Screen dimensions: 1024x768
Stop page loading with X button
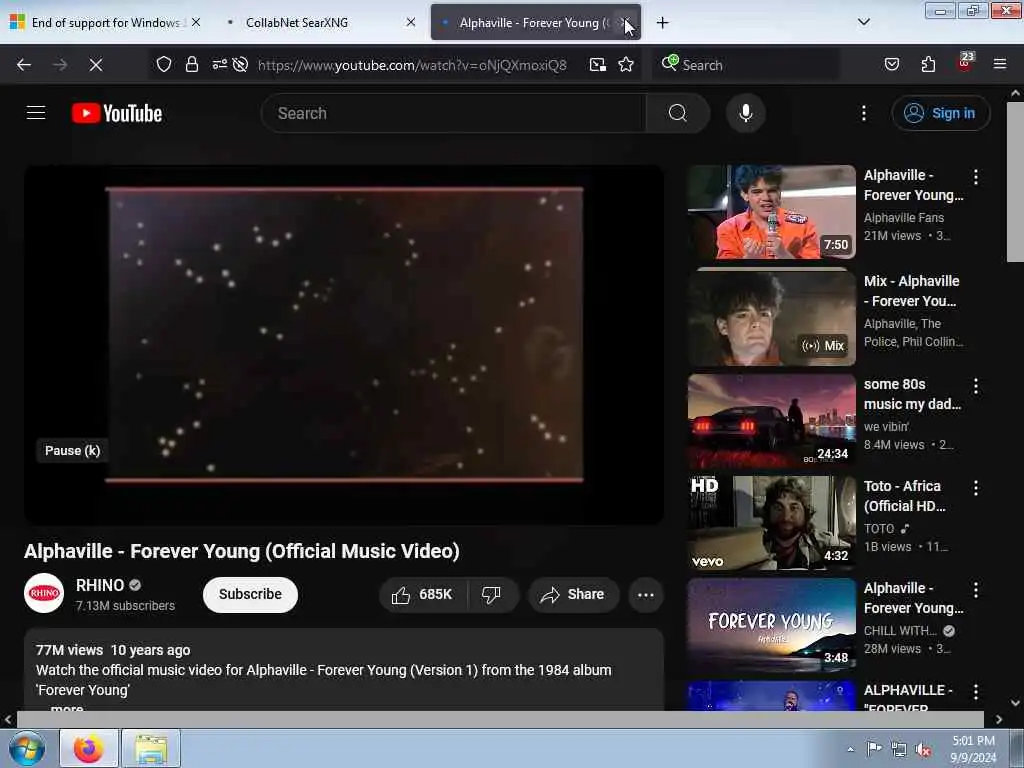point(95,65)
